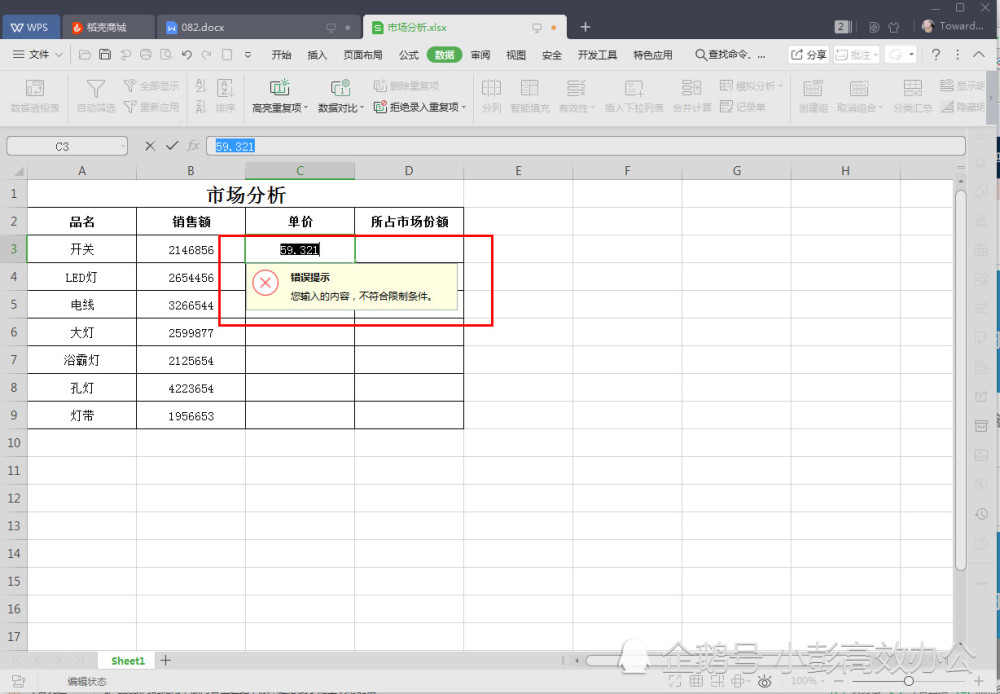Click the 删除重复项 icon
Screen dimensions: 1000x694
[380, 85]
